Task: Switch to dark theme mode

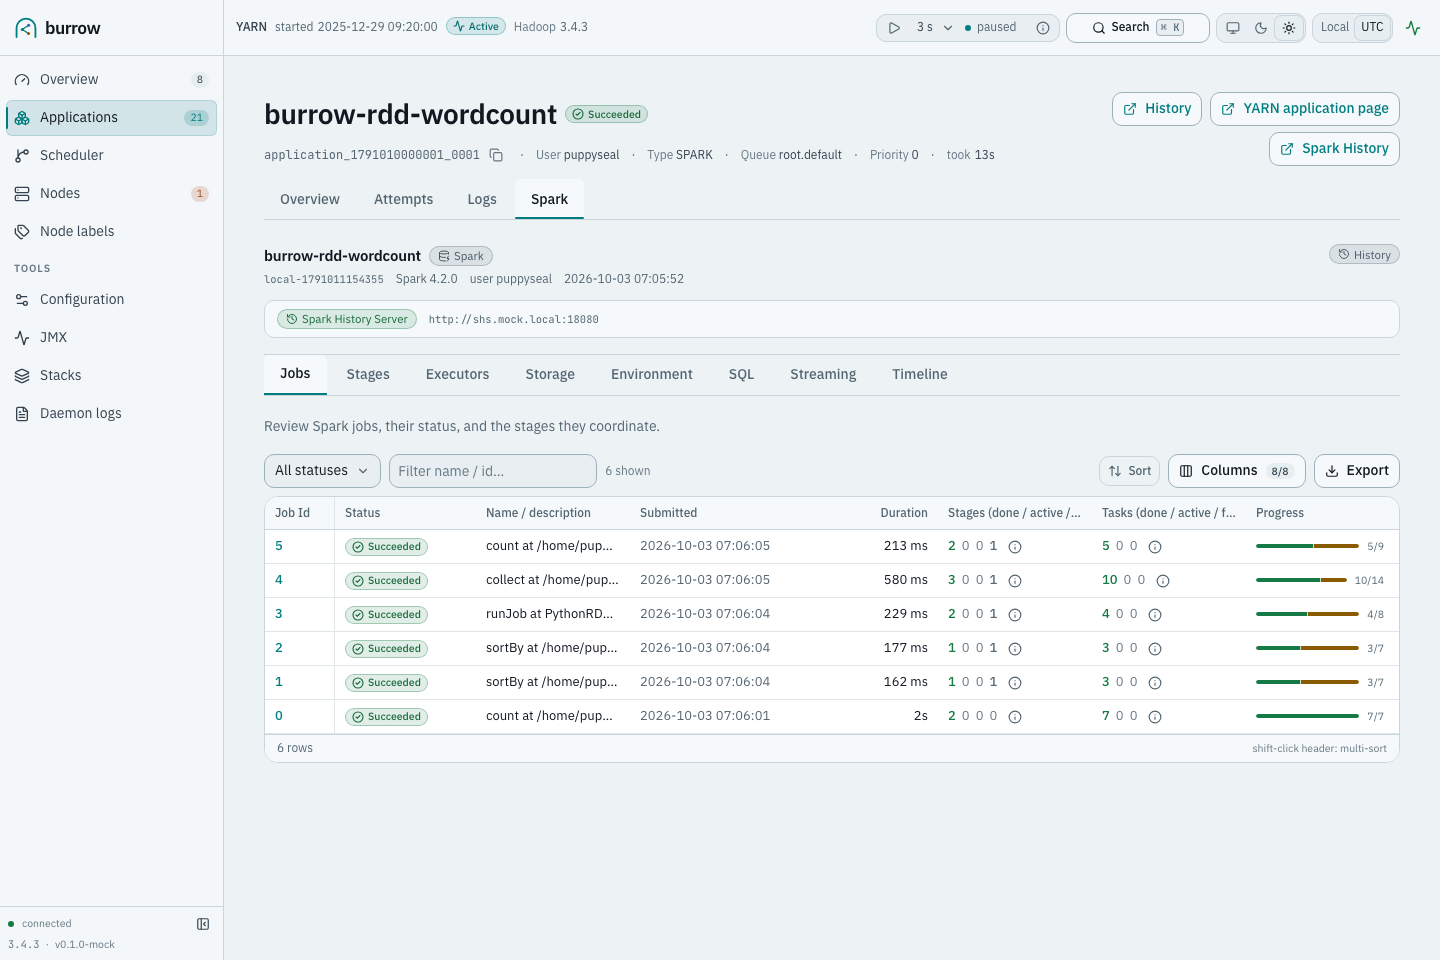Action: point(1261,28)
